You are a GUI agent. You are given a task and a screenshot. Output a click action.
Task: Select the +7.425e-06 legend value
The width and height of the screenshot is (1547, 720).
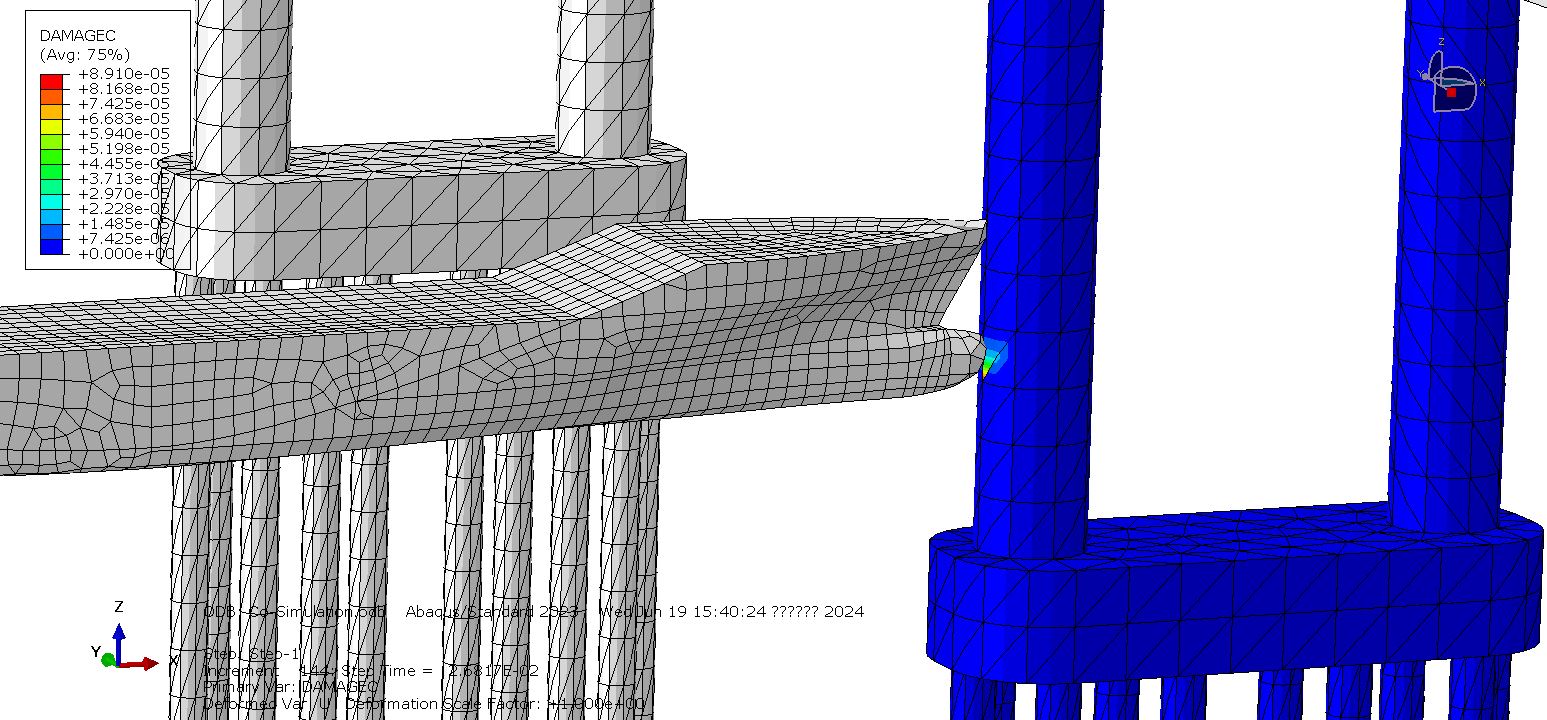click(123, 239)
